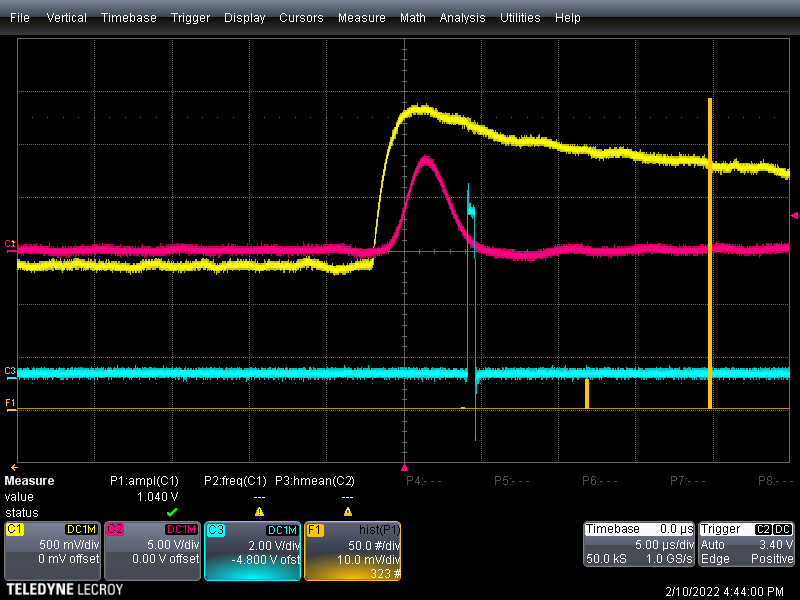Click the 1.0 GS/s sample rate
The image size is (800, 600).
[x=669, y=559]
